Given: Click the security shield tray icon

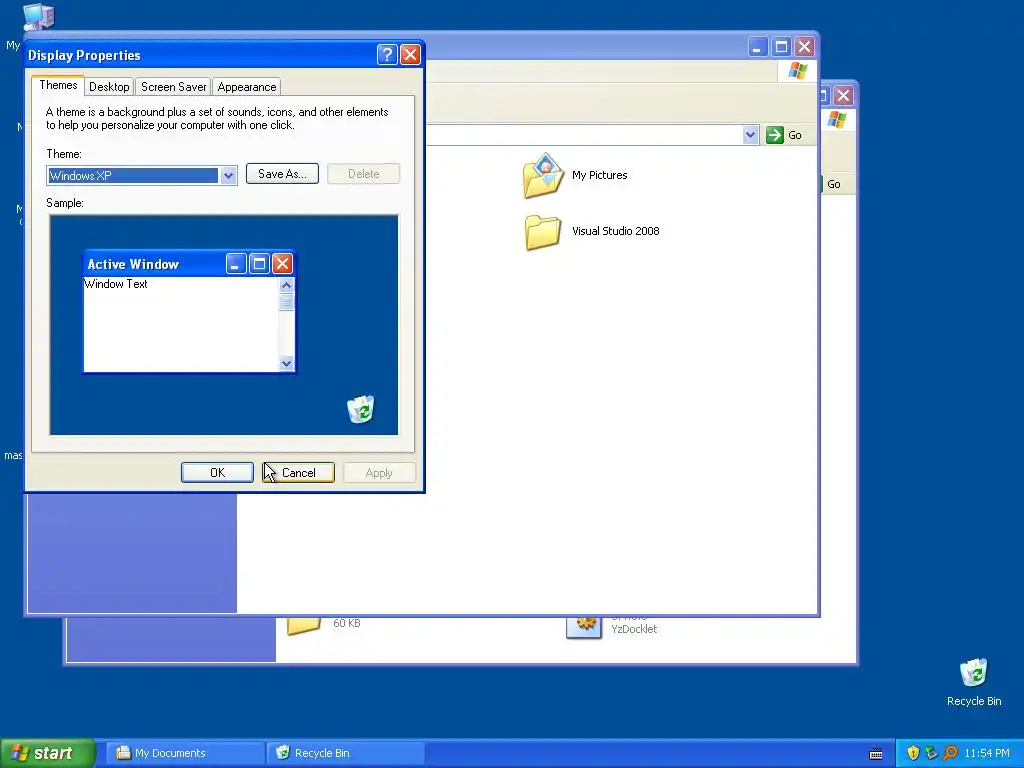Looking at the screenshot, I should click(x=913, y=753).
